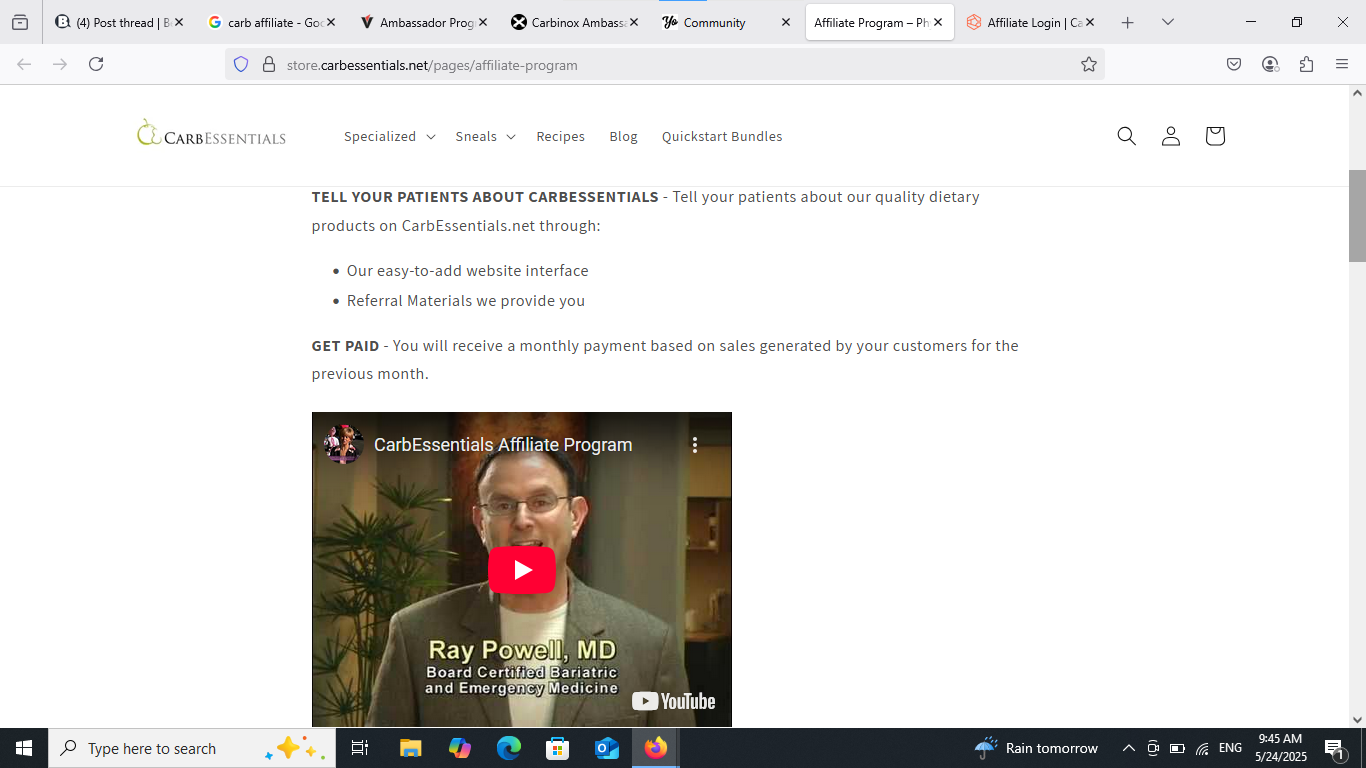Click the tracking protection shield icon

(240, 65)
